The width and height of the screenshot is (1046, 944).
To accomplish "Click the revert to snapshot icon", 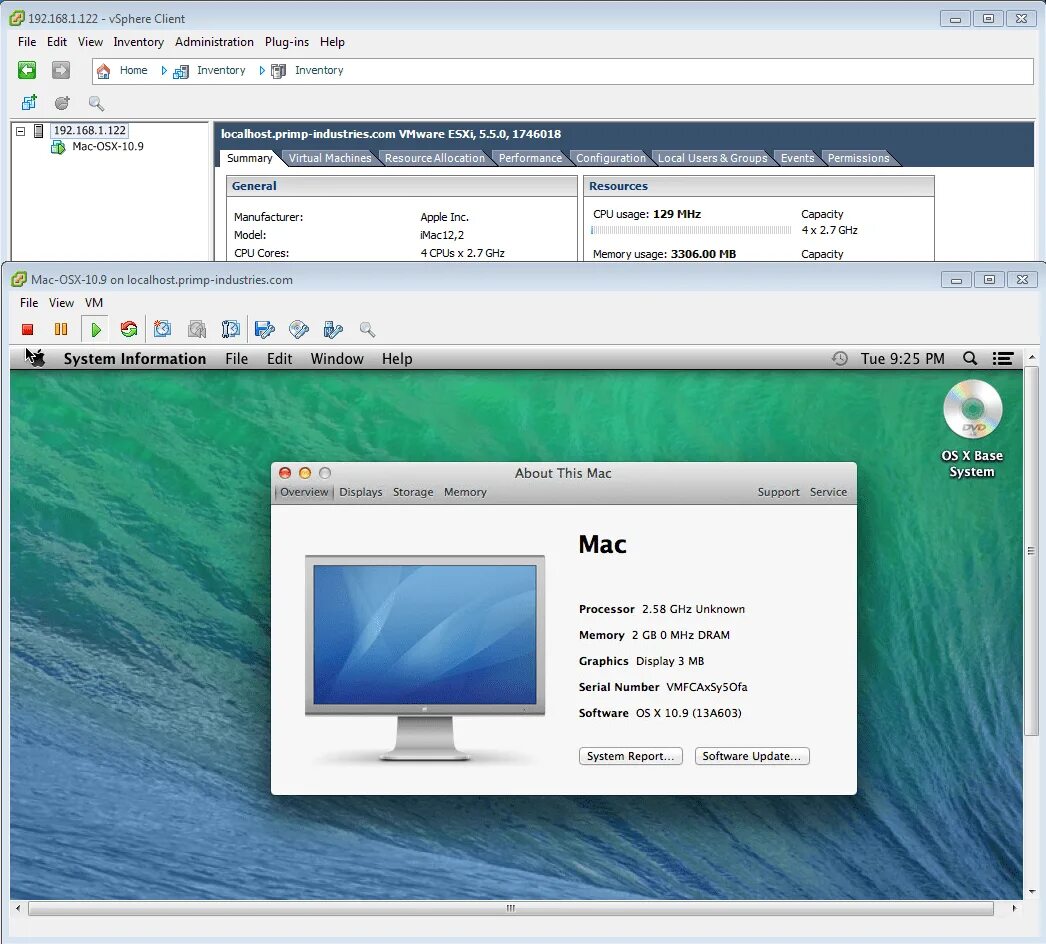I will pos(197,329).
